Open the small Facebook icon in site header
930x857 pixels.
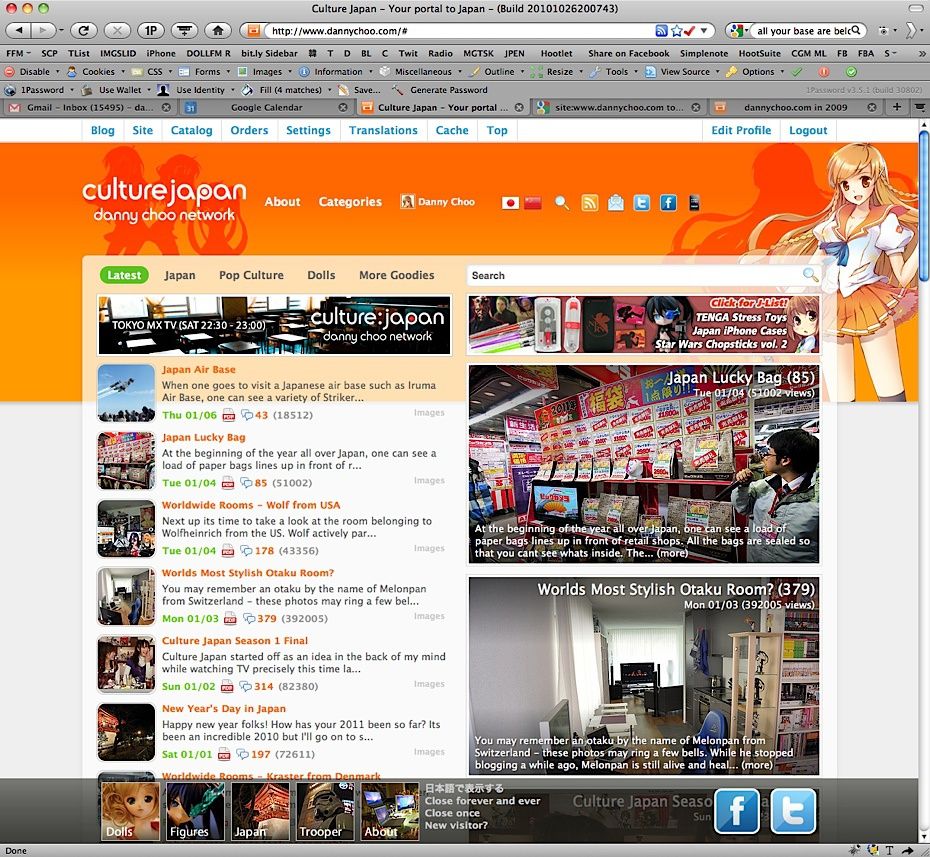(668, 203)
